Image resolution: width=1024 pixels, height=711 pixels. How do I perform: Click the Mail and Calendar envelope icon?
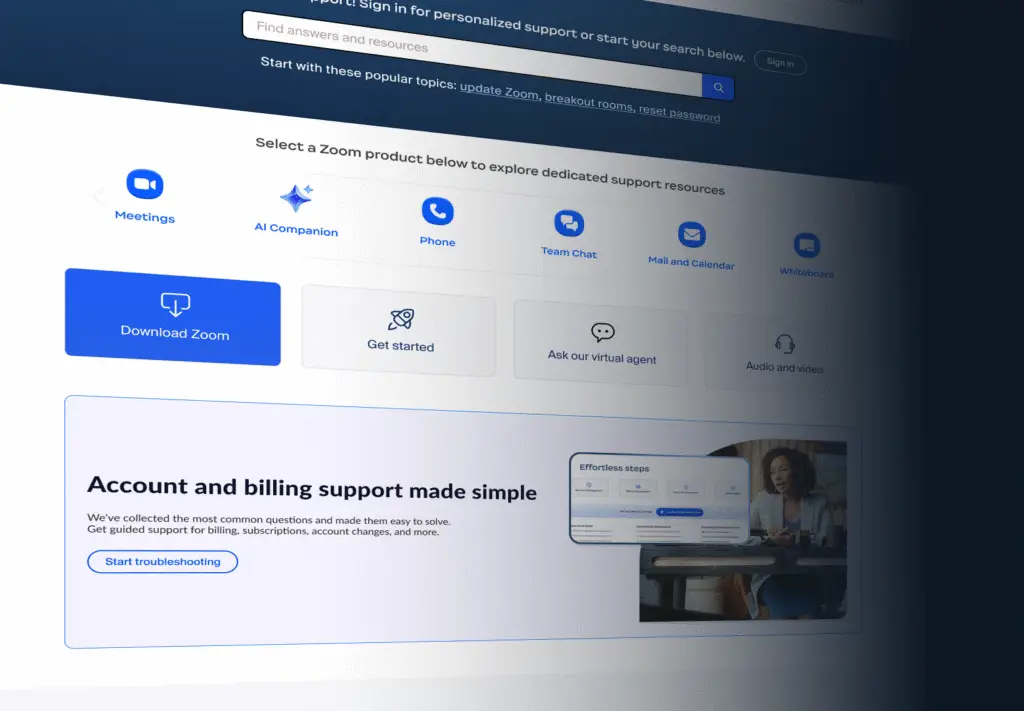(x=692, y=234)
